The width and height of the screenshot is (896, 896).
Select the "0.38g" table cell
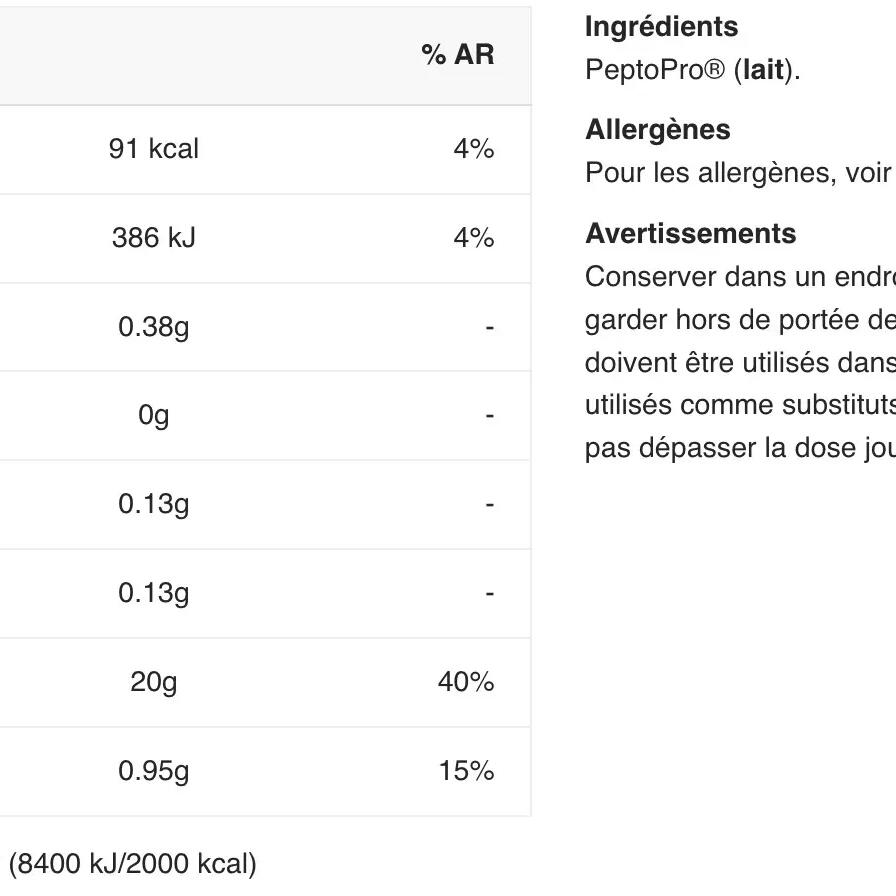coord(154,327)
